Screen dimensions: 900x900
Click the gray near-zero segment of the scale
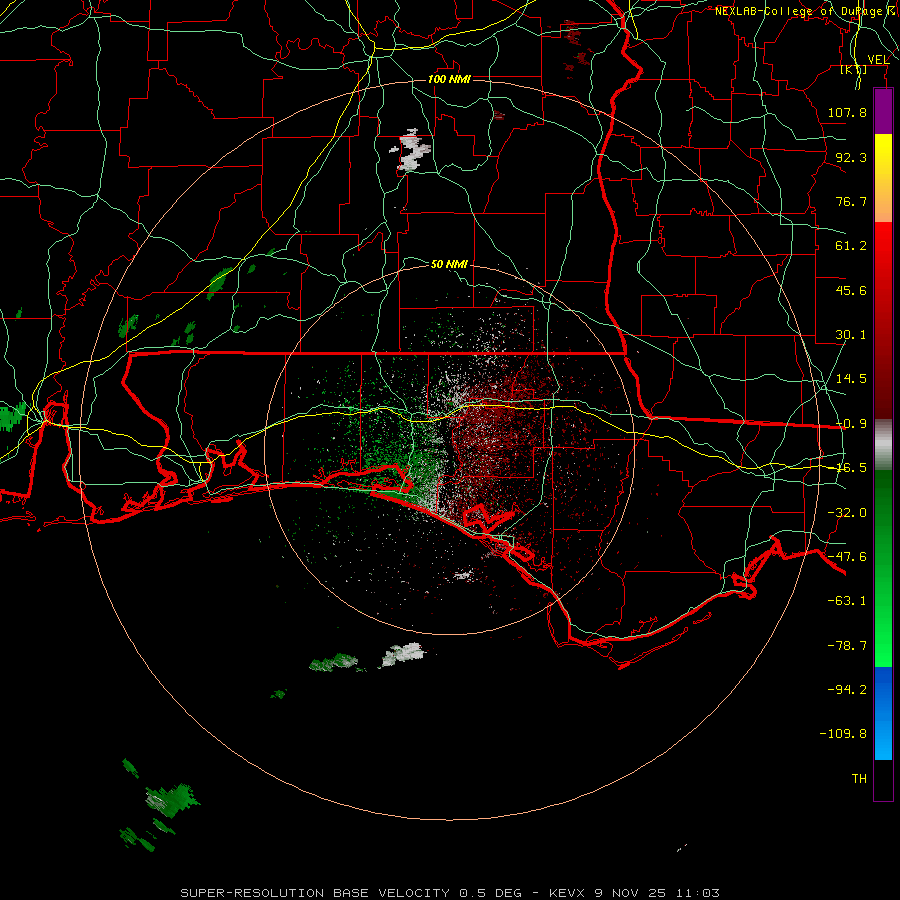883,445
